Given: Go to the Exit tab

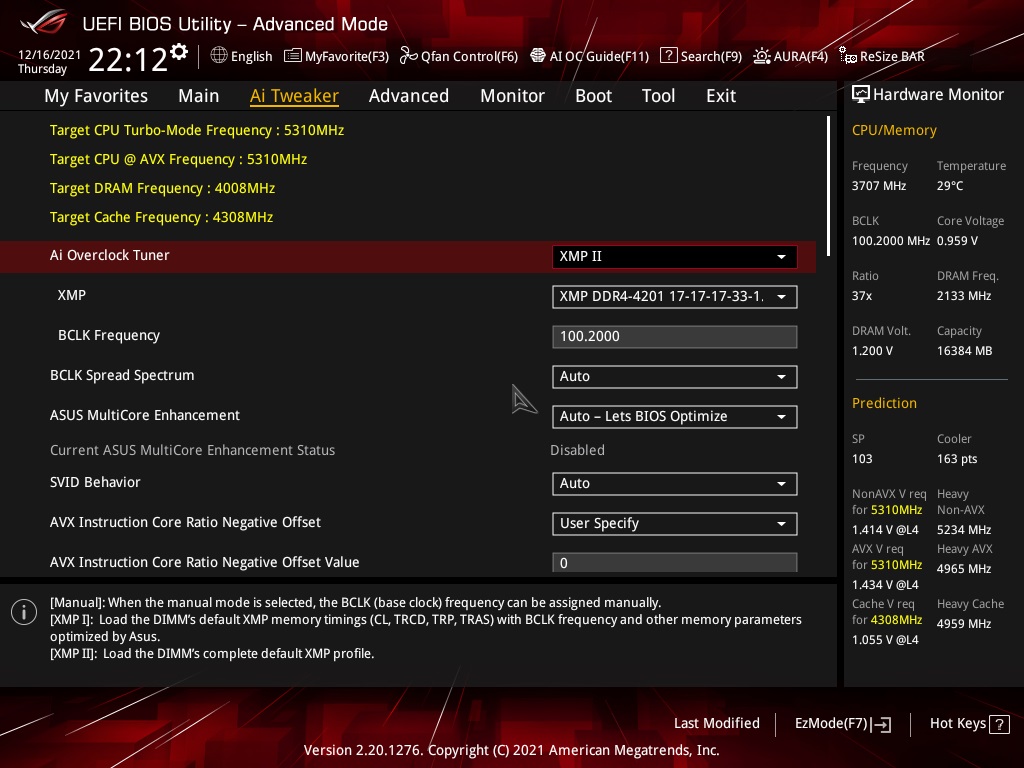Looking at the screenshot, I should click(x=721, y=96).
